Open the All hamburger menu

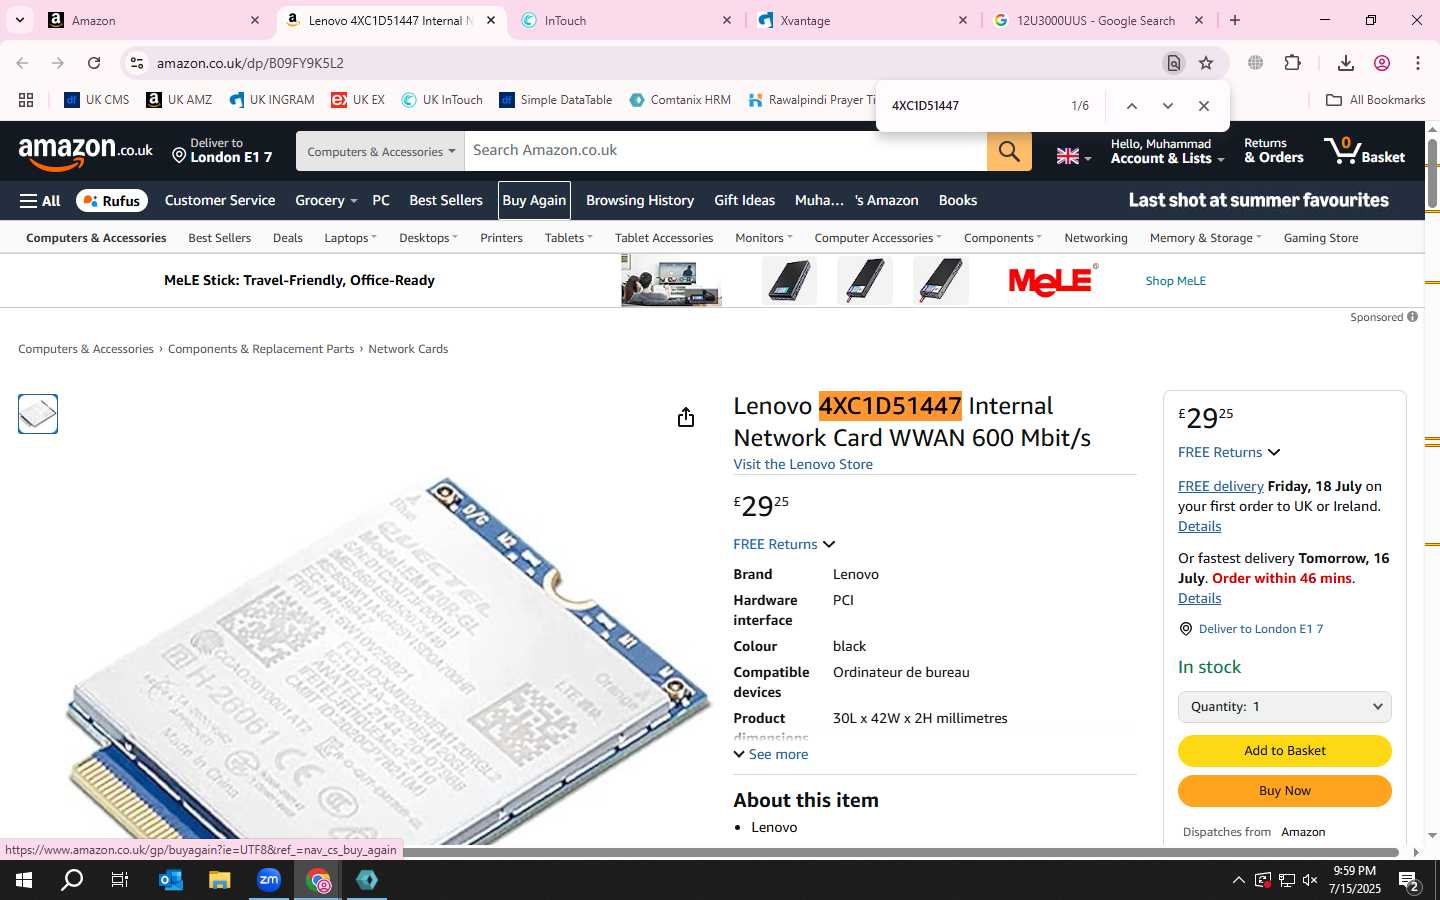(40, 201)
